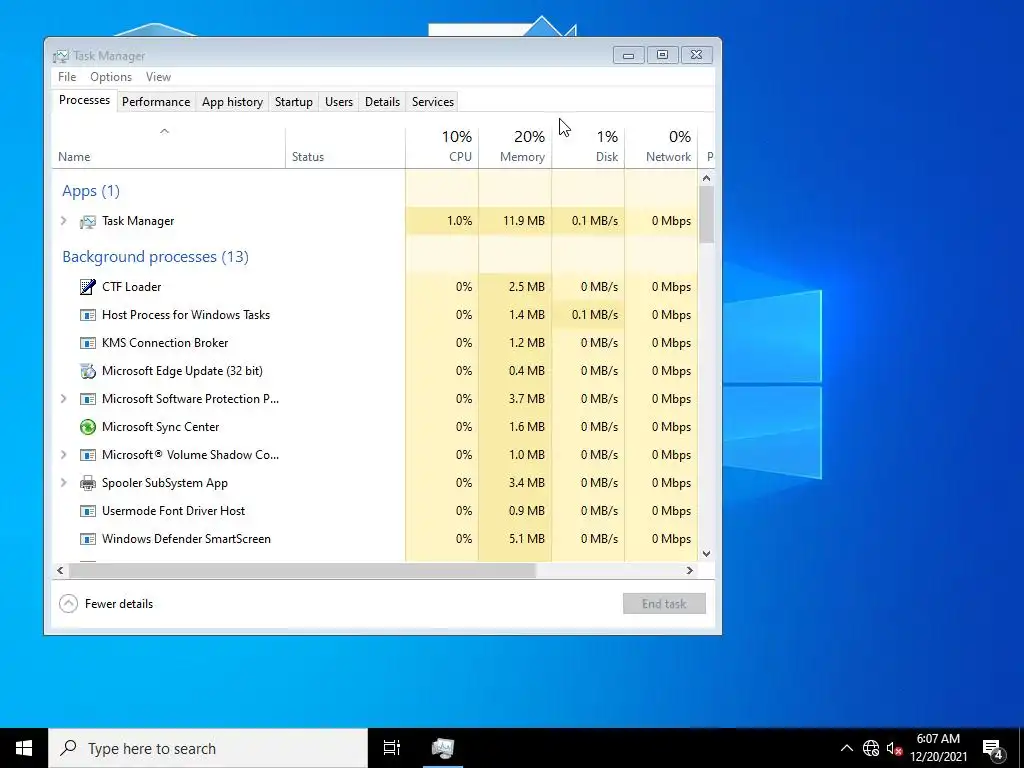Select the KMS Connection Broker row name
Viewport: 1024px width, 768px height.
pyautogui.click(x=165, y=343)
